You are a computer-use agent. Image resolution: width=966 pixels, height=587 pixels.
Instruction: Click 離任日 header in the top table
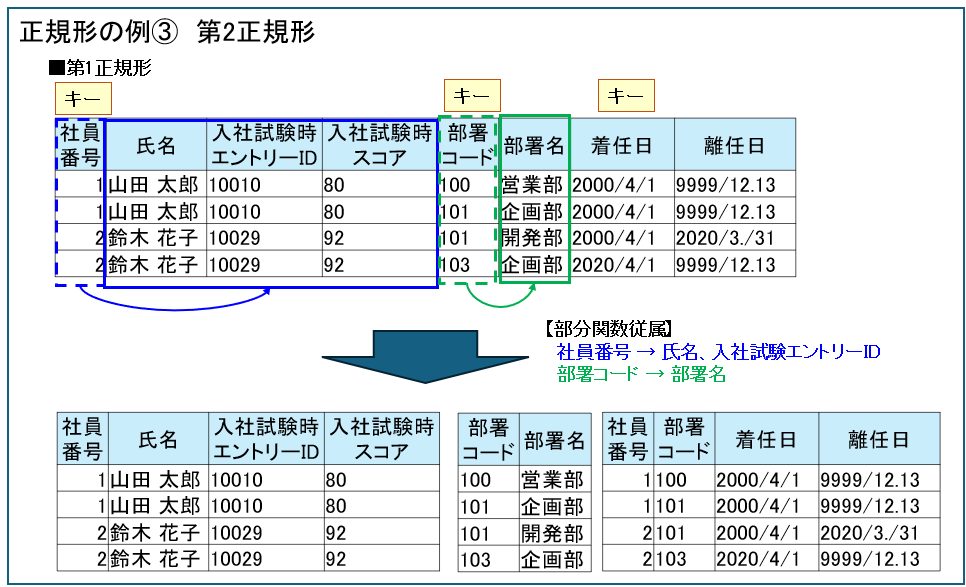tap(734, 145)
